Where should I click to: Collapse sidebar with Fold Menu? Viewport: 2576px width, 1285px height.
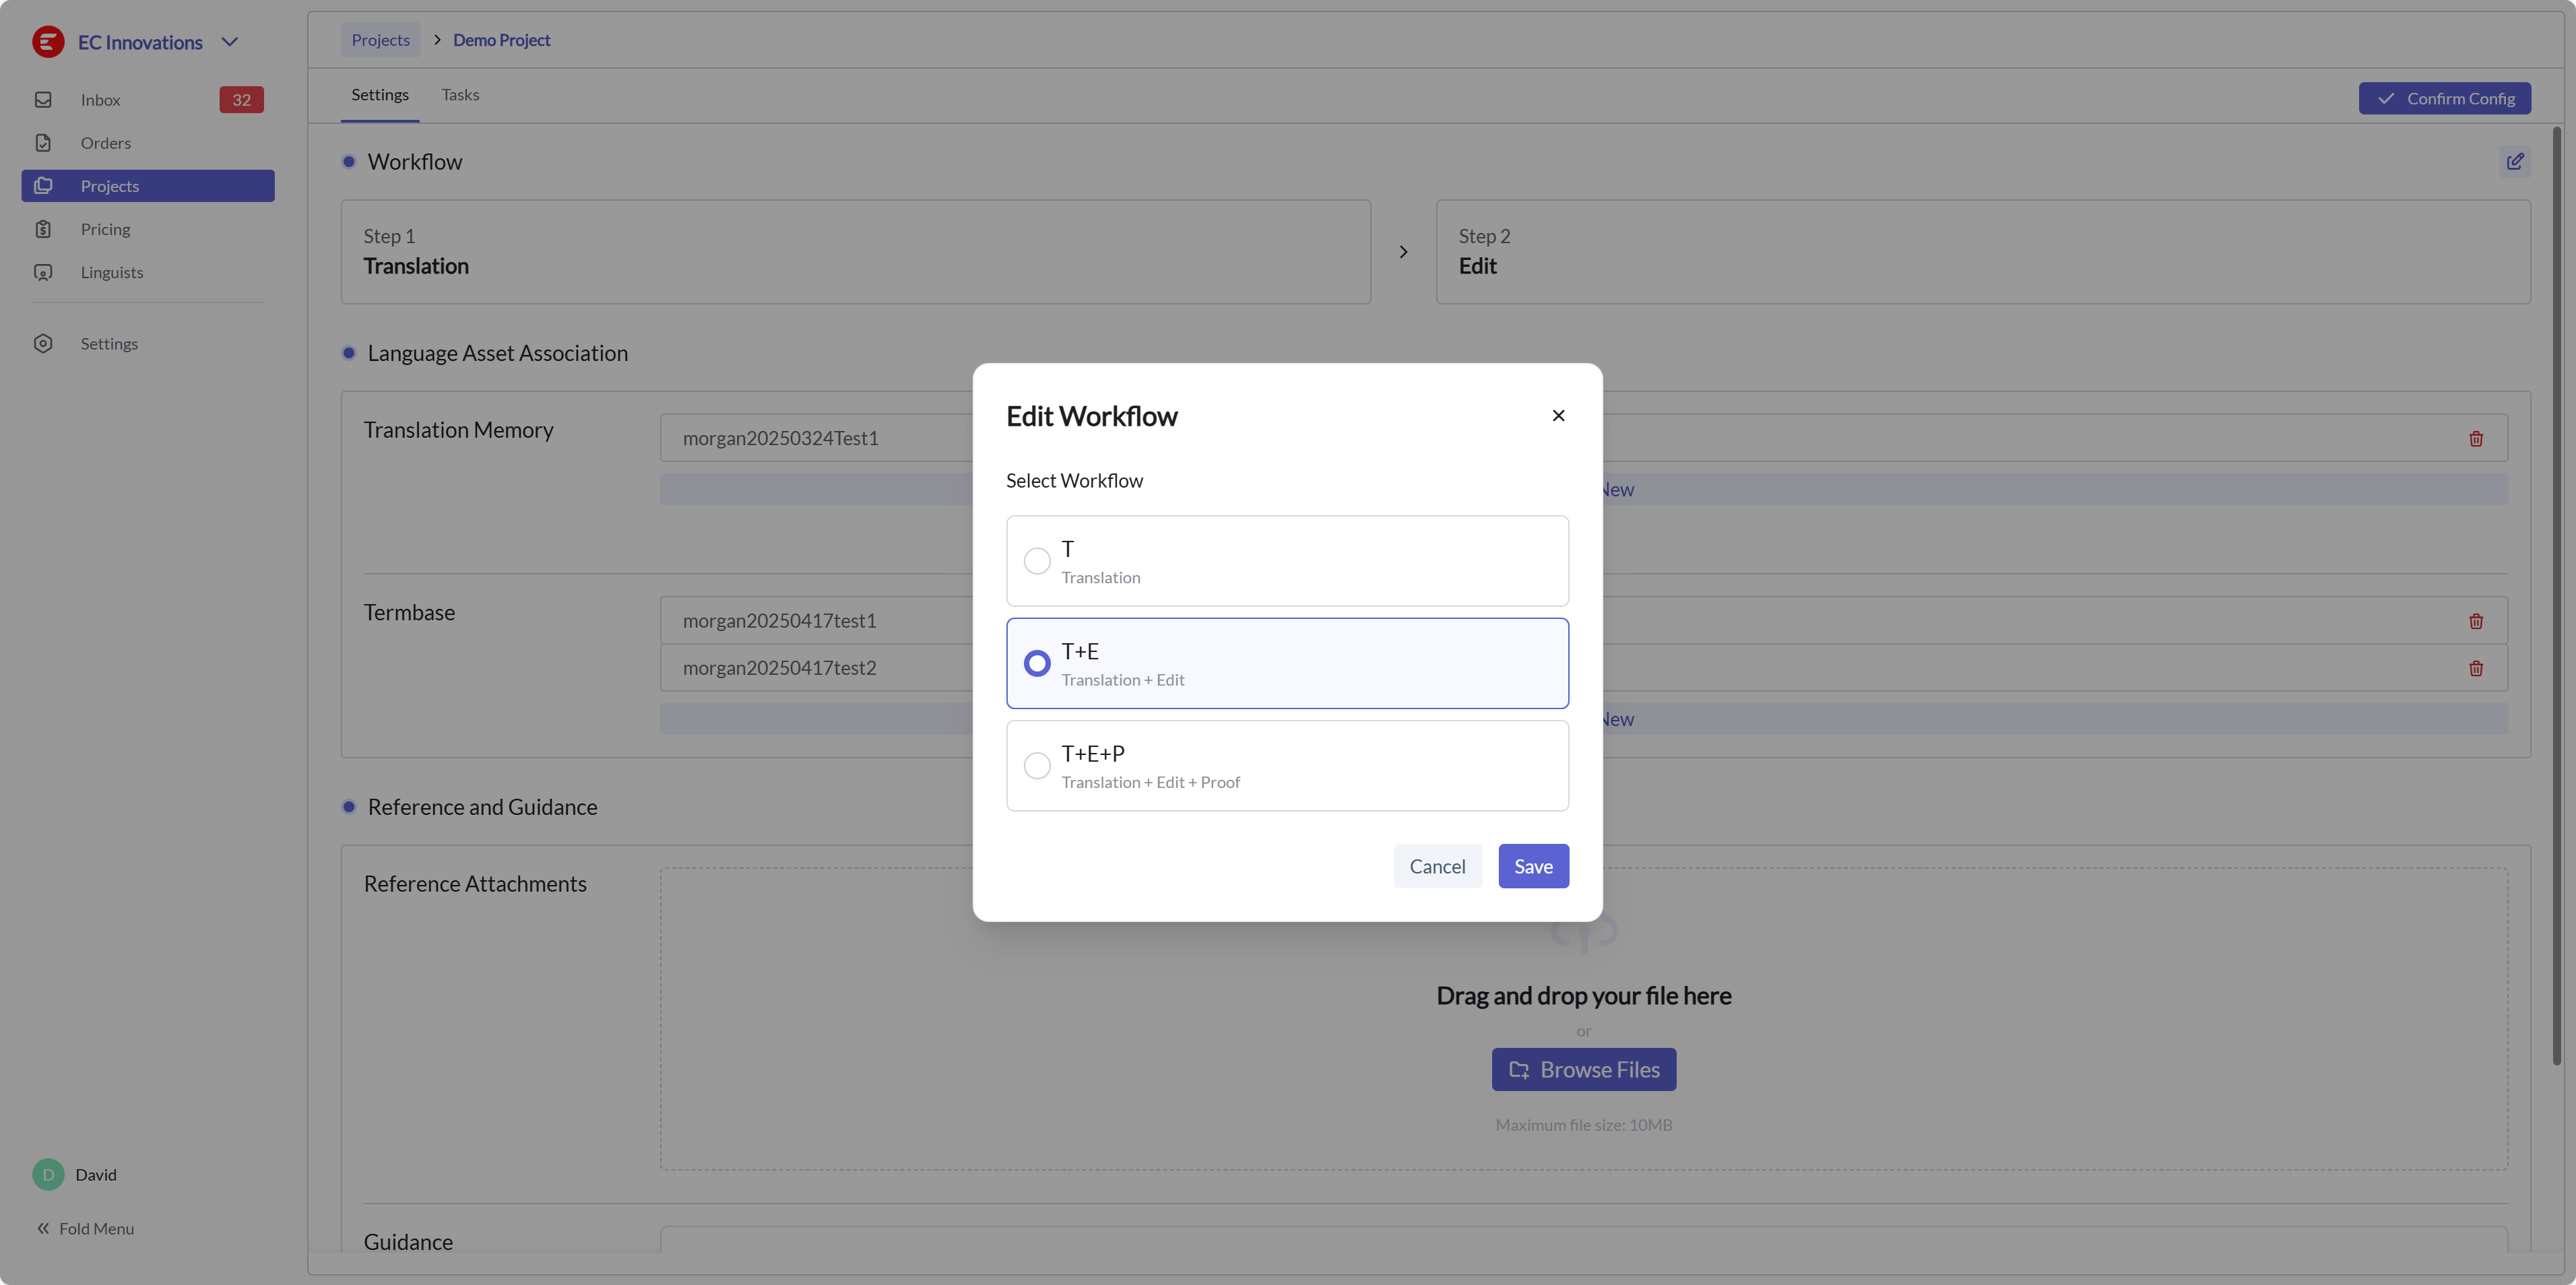pyautogui.click(x=85, y=1228)
